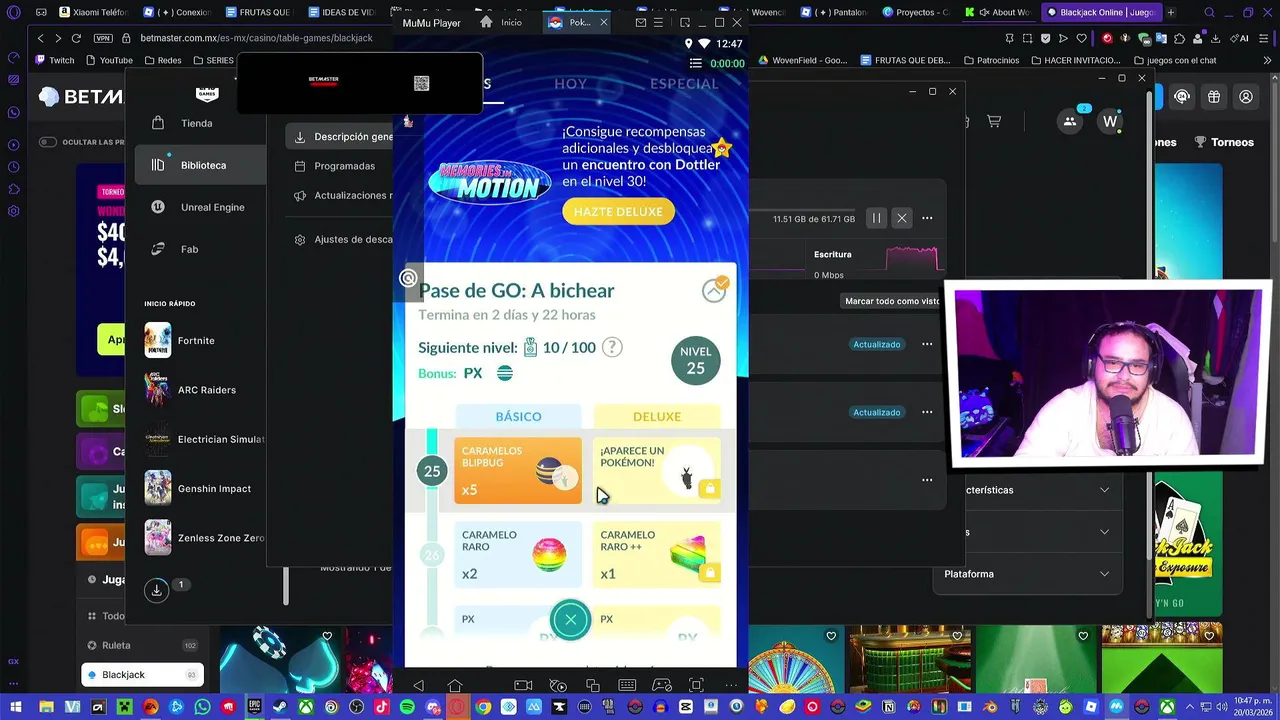The image size is (1280, 720).
Task: Cancel the Epic download with X
Action: click(902, 218)
